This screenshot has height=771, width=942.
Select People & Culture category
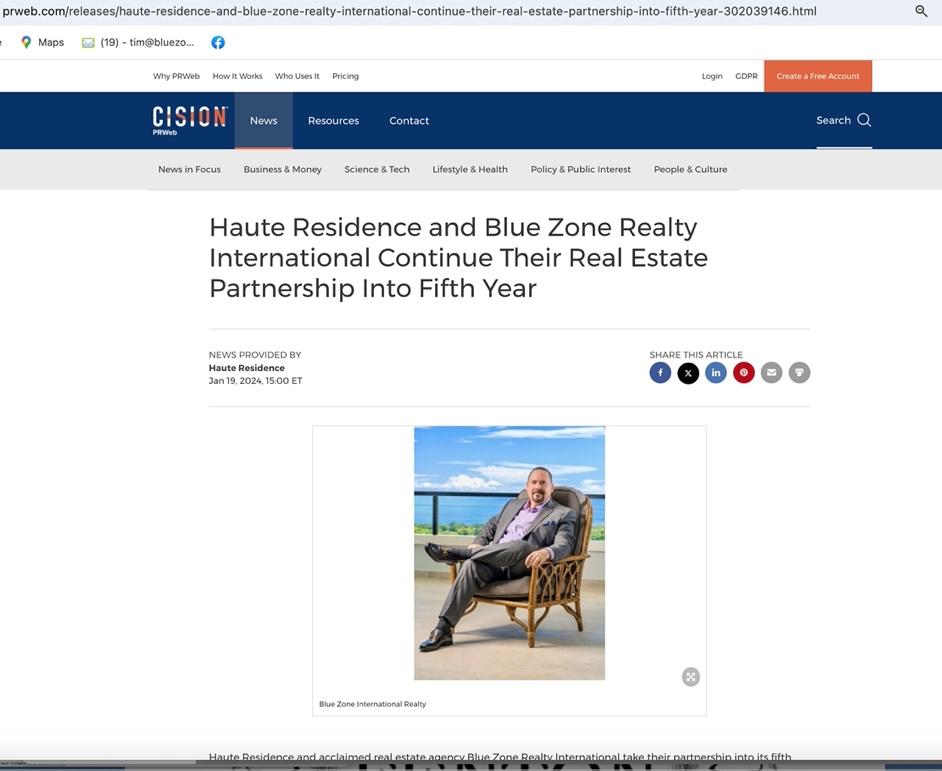(x=690, y=169)
